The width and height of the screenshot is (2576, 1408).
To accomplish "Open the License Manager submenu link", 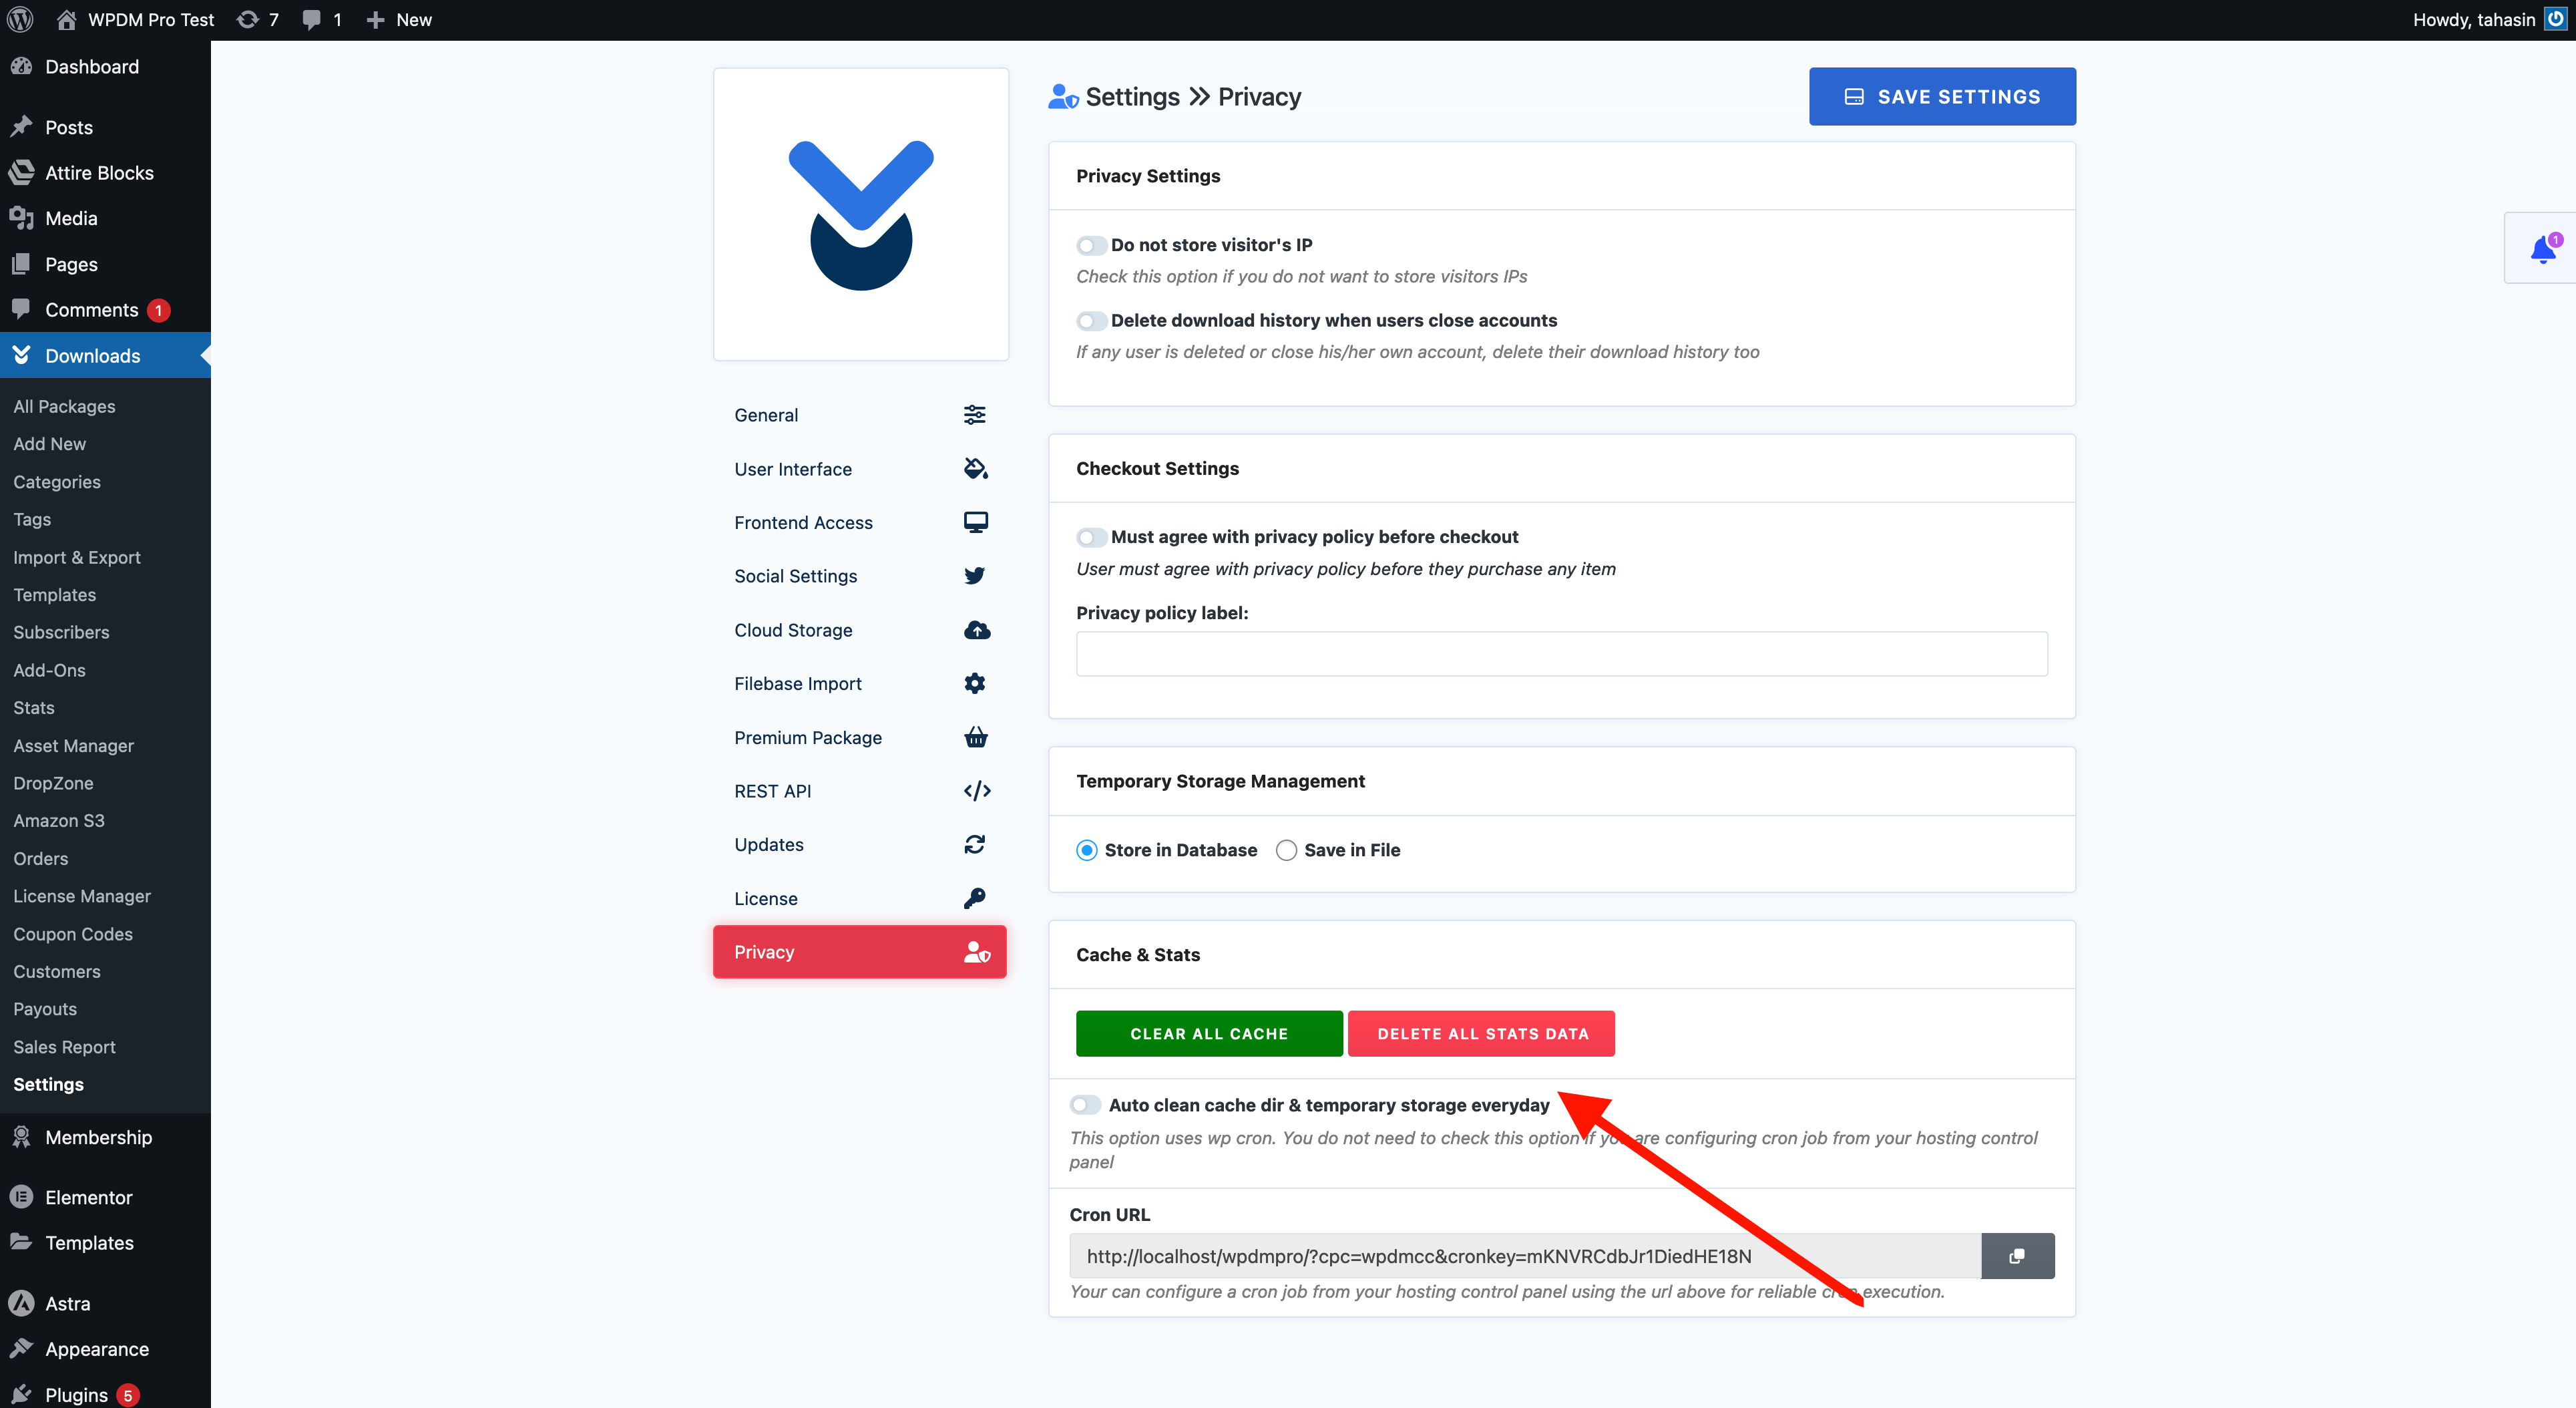I will (x=82, y=896).
